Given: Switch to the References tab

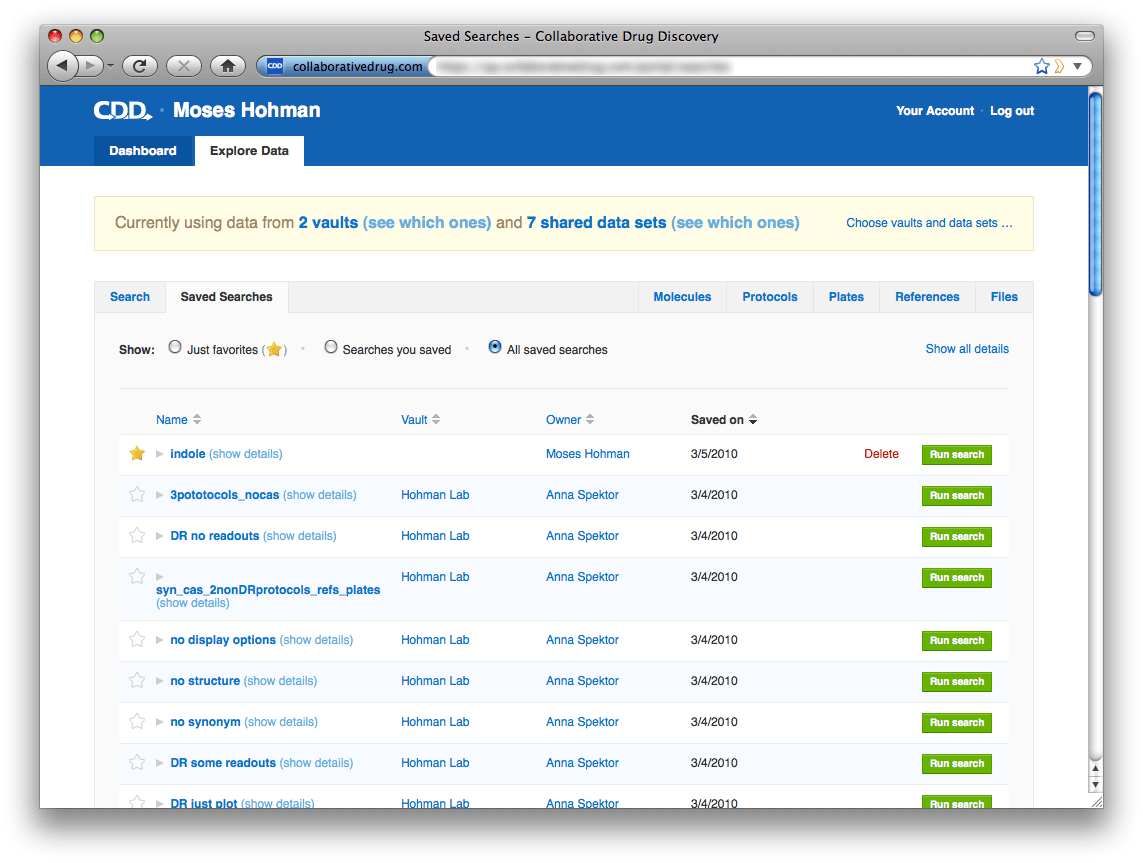Looking at the screenshot, I should pyautogui.click(x=927, y=297).
